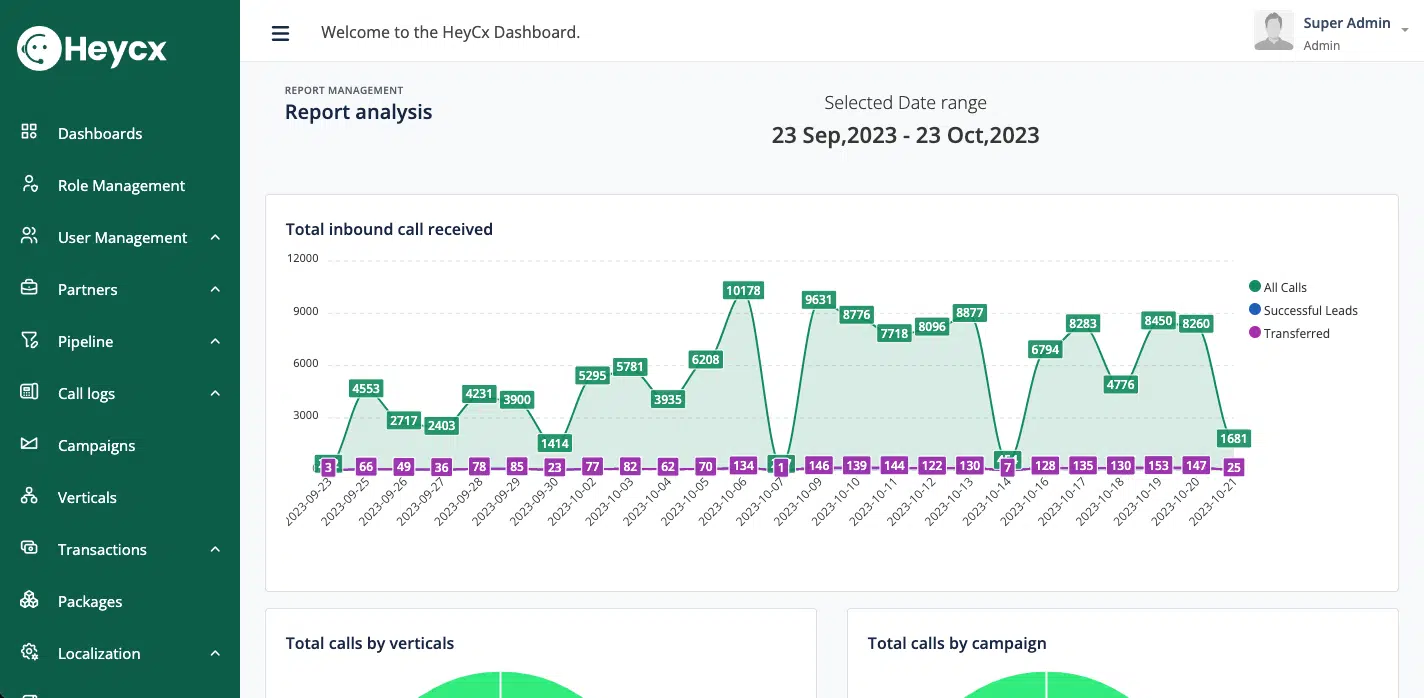
Task: Click the Transactions wallet icon
Action: (29, 548)
